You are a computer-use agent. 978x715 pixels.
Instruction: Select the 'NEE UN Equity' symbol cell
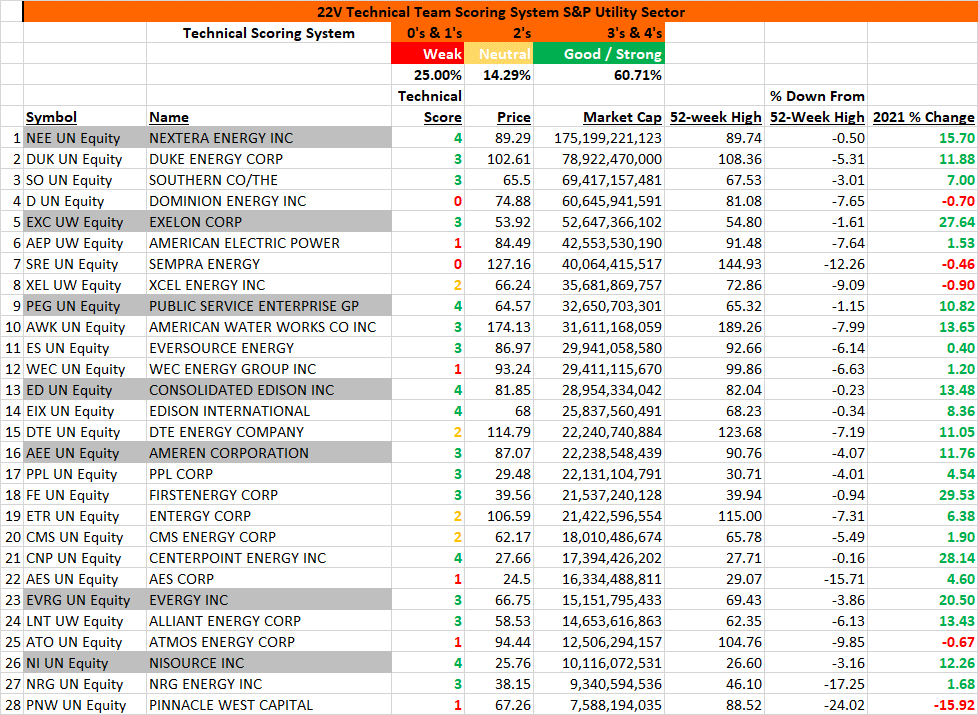85,138
